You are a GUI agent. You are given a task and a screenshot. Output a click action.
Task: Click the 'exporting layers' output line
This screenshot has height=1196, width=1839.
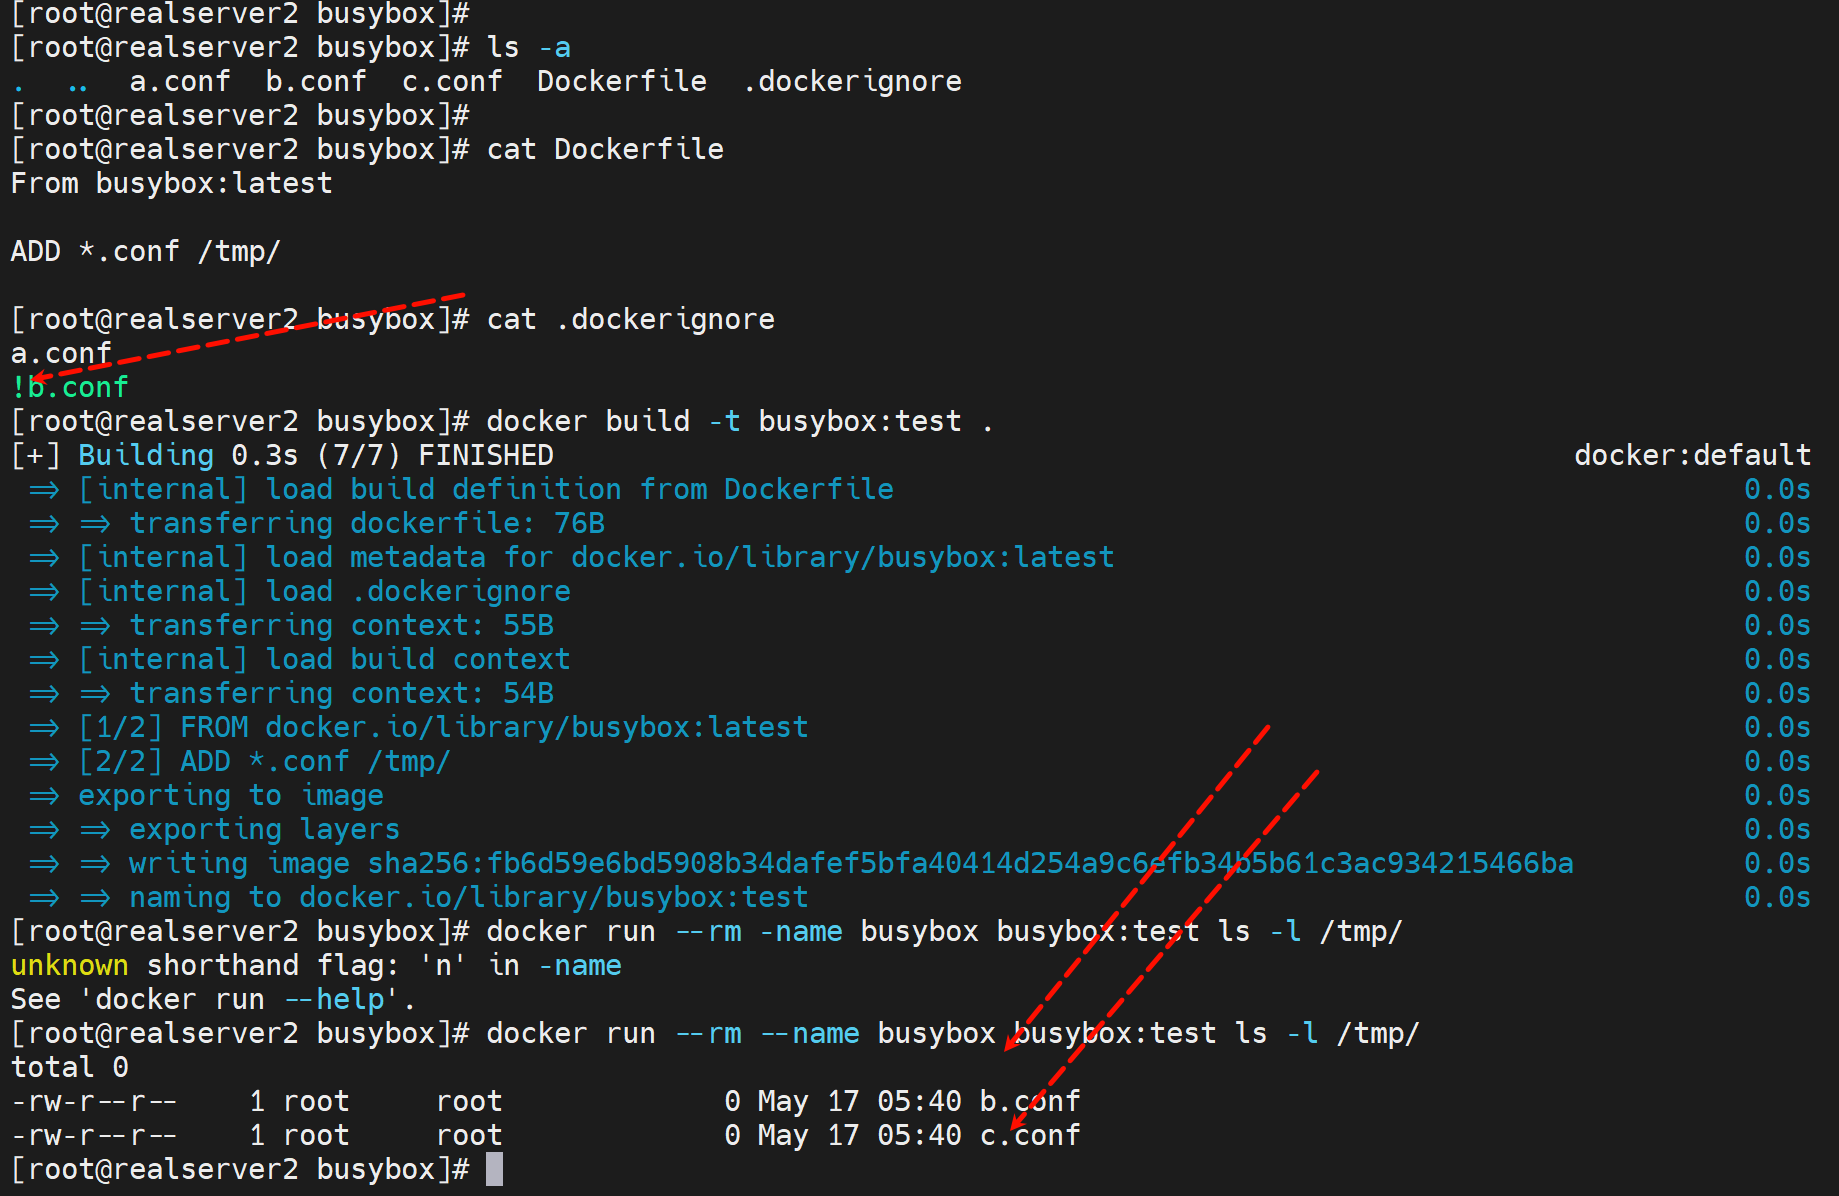[264, 829]
